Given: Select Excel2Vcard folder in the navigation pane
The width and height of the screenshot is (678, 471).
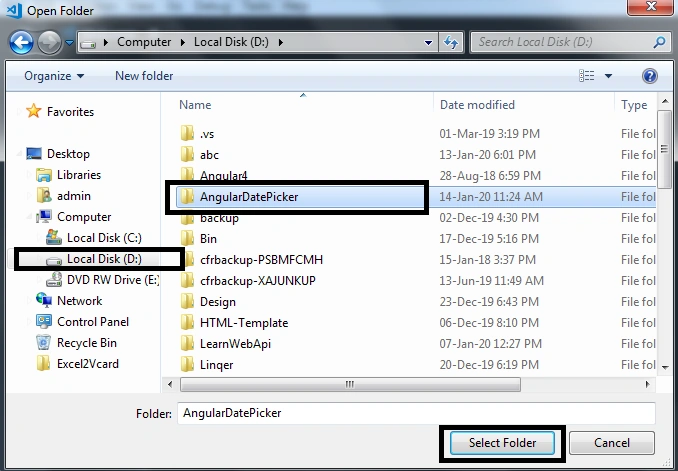Looking at the screenshot, I should pyautogui.click(x=88, y=364).
